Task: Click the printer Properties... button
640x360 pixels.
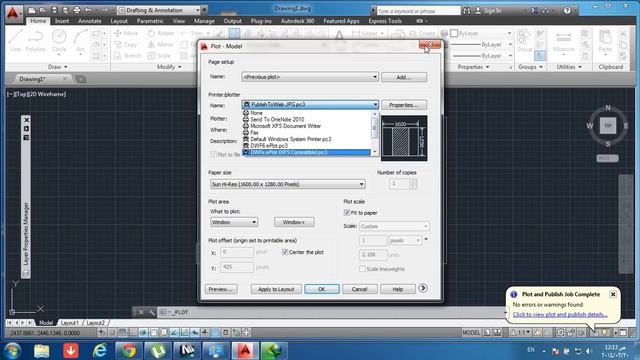Action: coord(404,105)
